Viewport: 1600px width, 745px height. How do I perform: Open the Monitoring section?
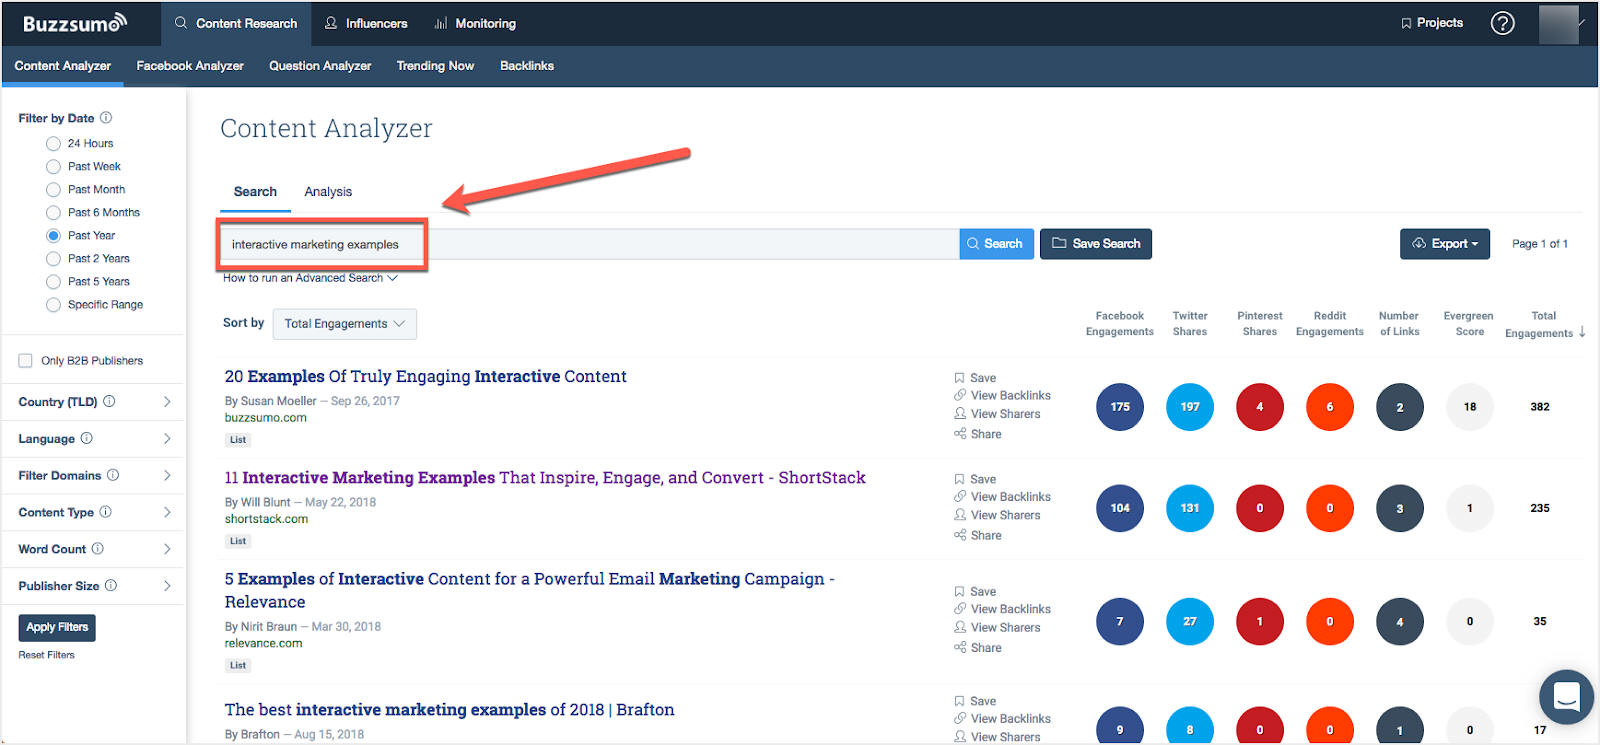(475, 23)
